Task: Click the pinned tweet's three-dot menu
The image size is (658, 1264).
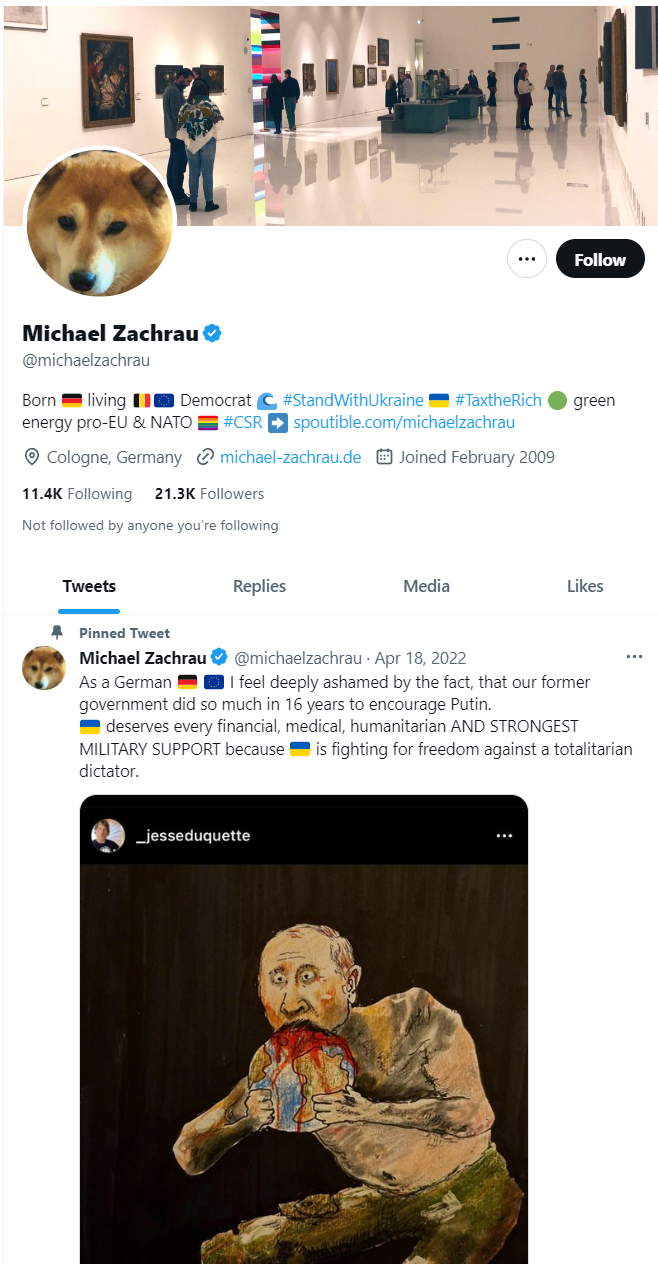Action: pos(634,657)
